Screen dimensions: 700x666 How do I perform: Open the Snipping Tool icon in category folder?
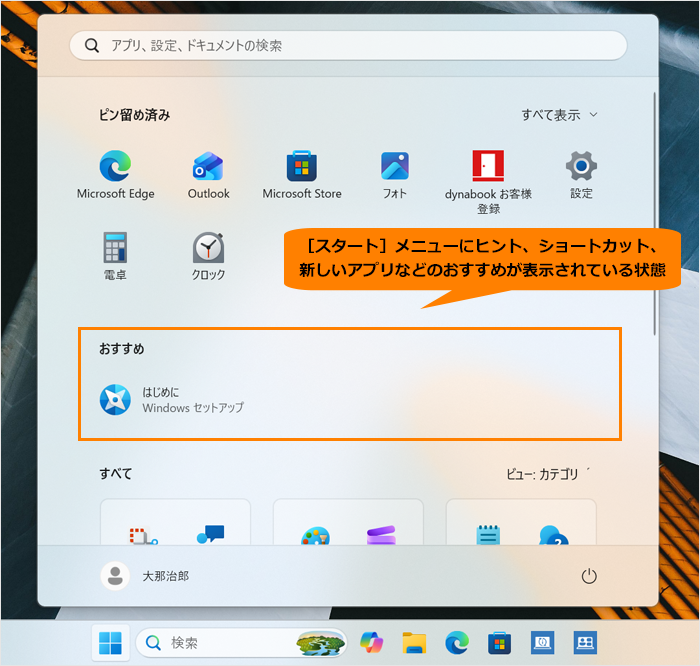click(x=143, y=536)
